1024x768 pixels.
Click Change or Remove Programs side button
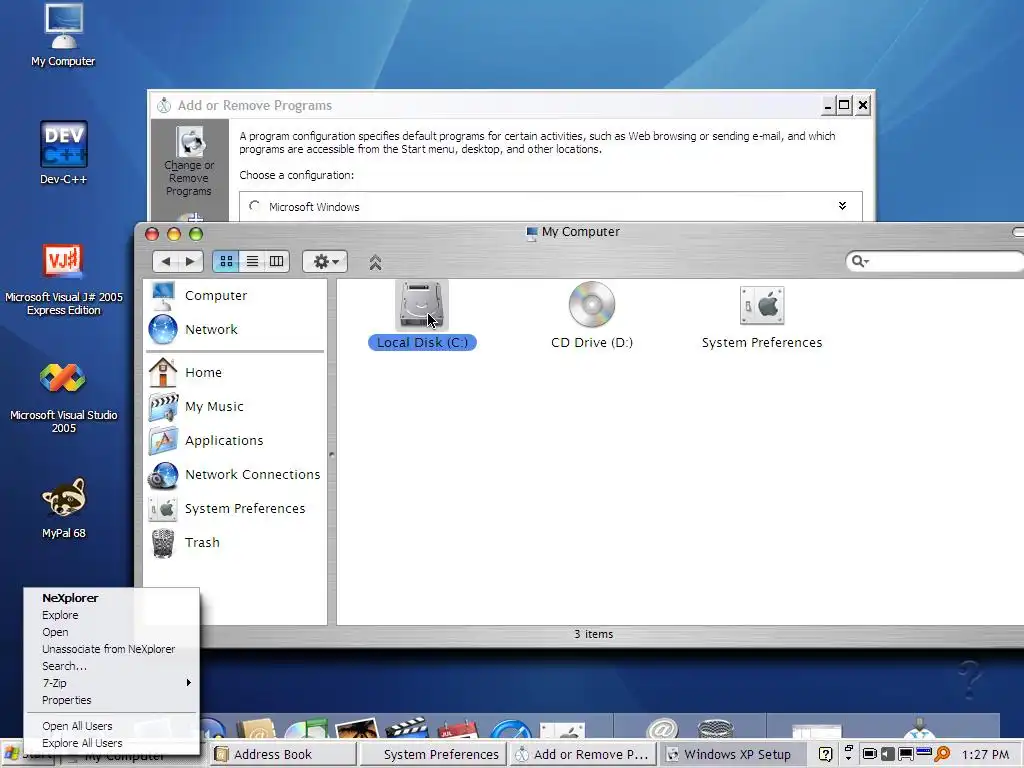[x=189, y=161]
